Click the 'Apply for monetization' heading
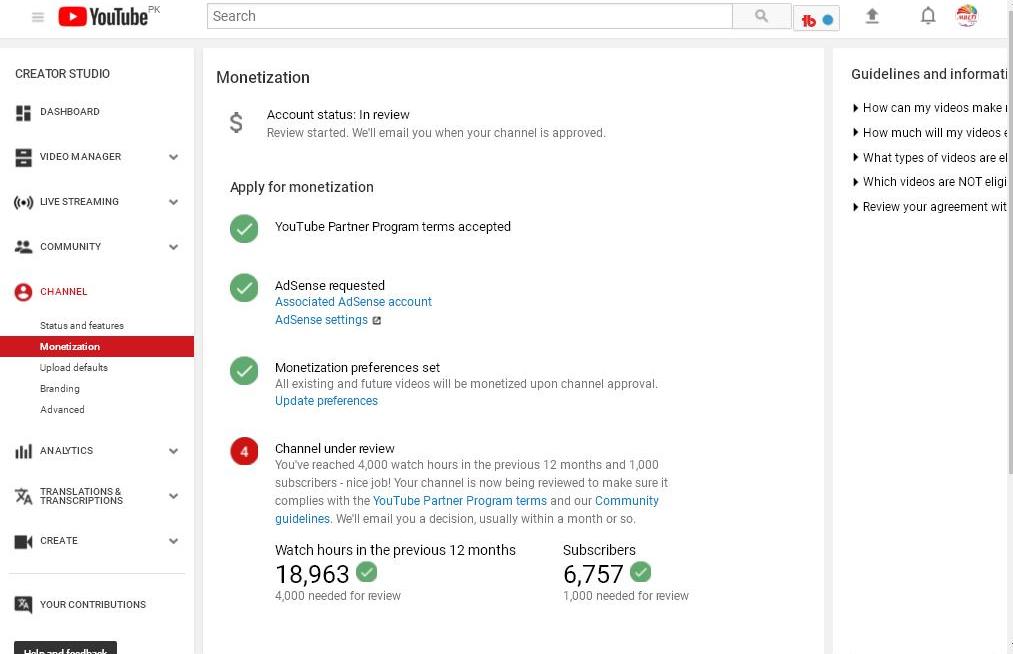The height and width of the screenshot is (654, 1013). coord(302,187)
